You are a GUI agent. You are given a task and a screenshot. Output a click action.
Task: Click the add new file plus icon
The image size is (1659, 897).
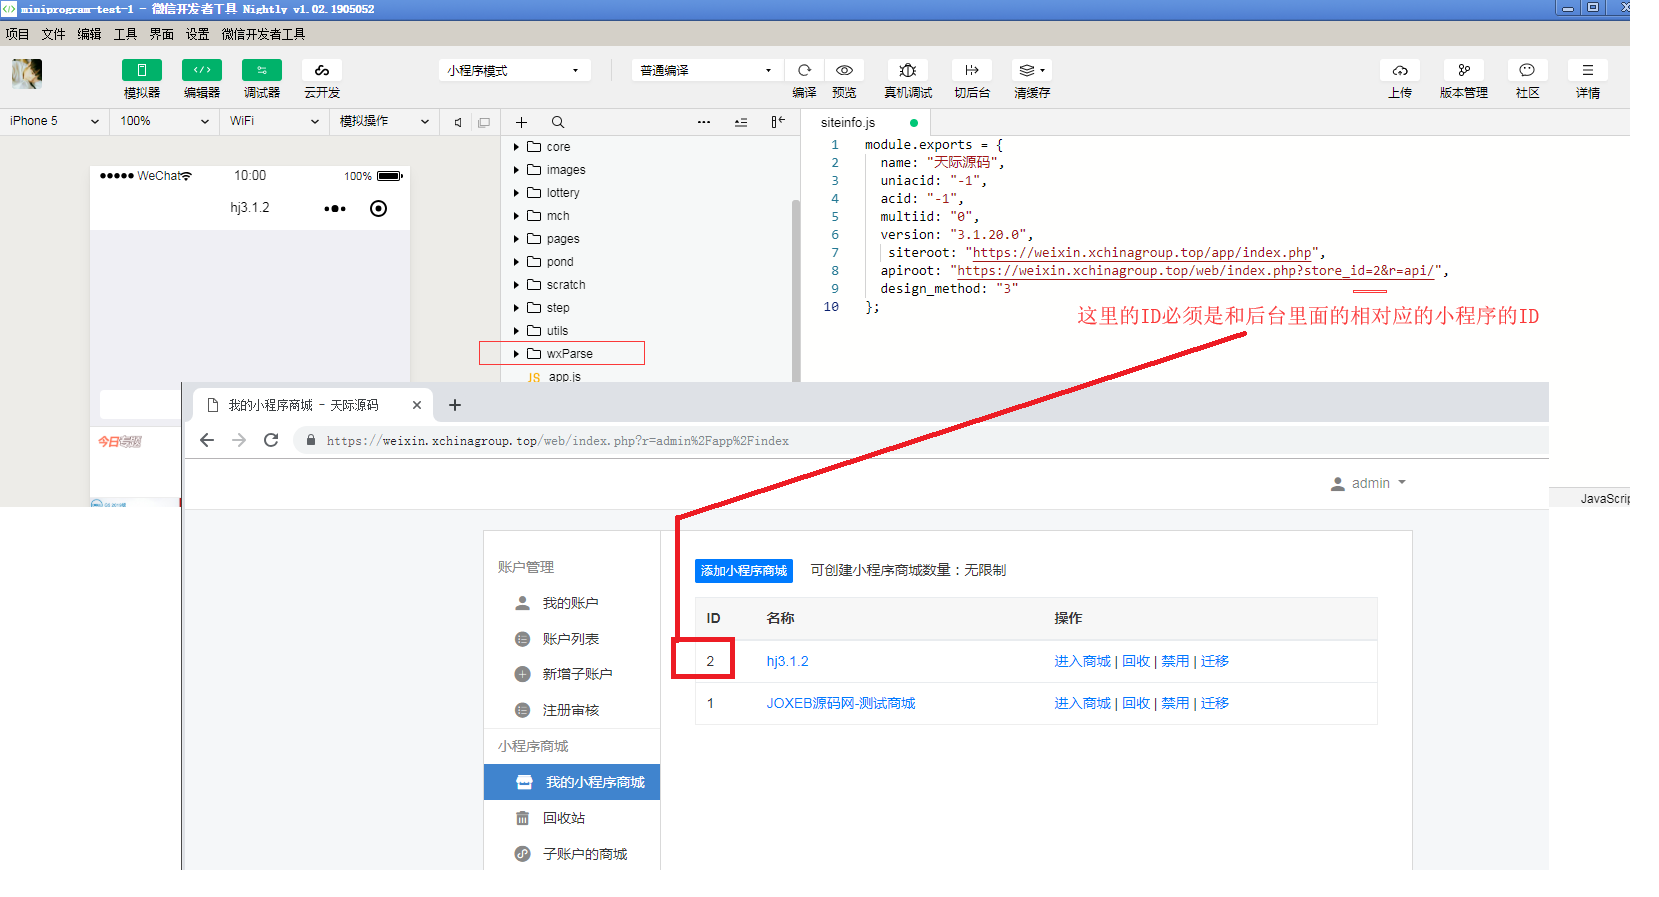point(521,122)
